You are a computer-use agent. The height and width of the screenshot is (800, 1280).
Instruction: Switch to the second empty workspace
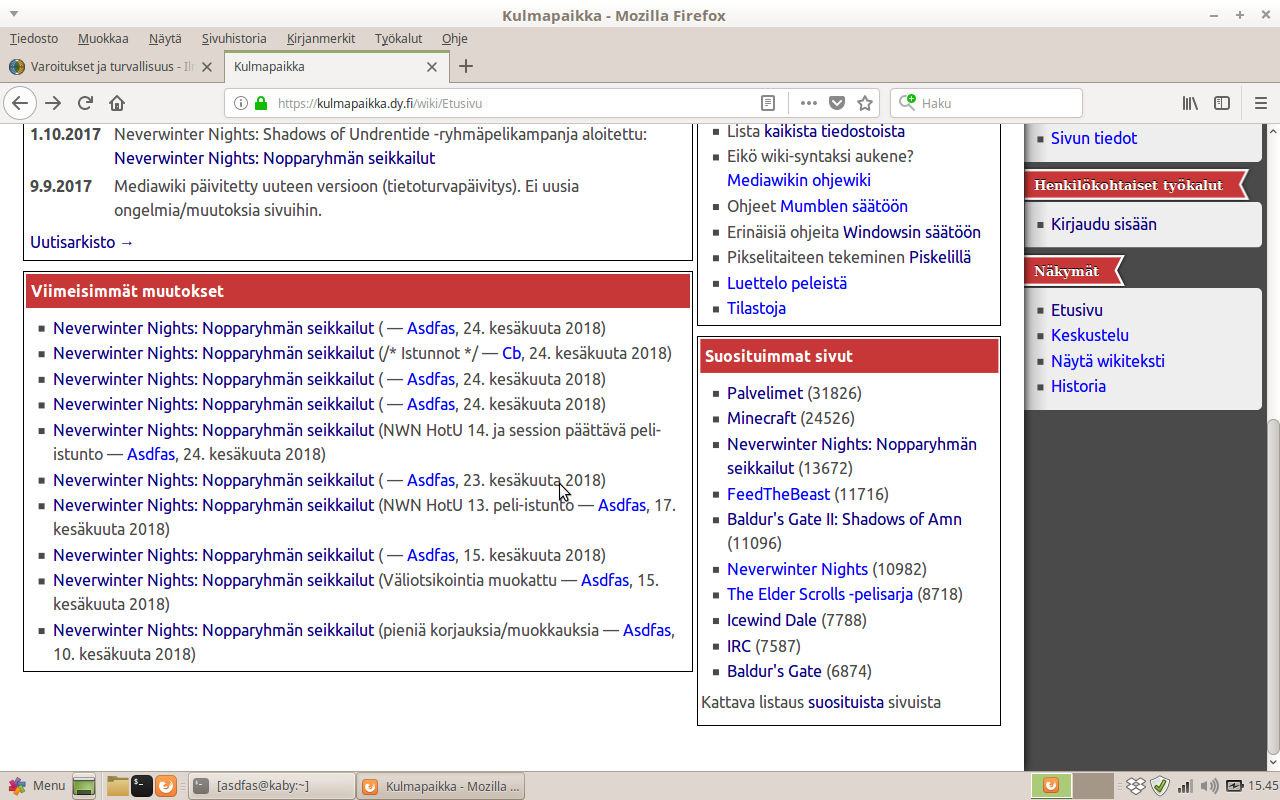[x=1094, y=786]
